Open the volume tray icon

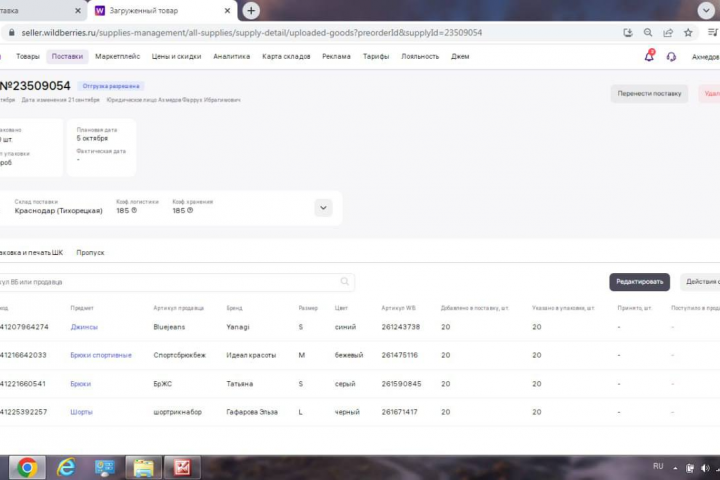pos(705,468)
